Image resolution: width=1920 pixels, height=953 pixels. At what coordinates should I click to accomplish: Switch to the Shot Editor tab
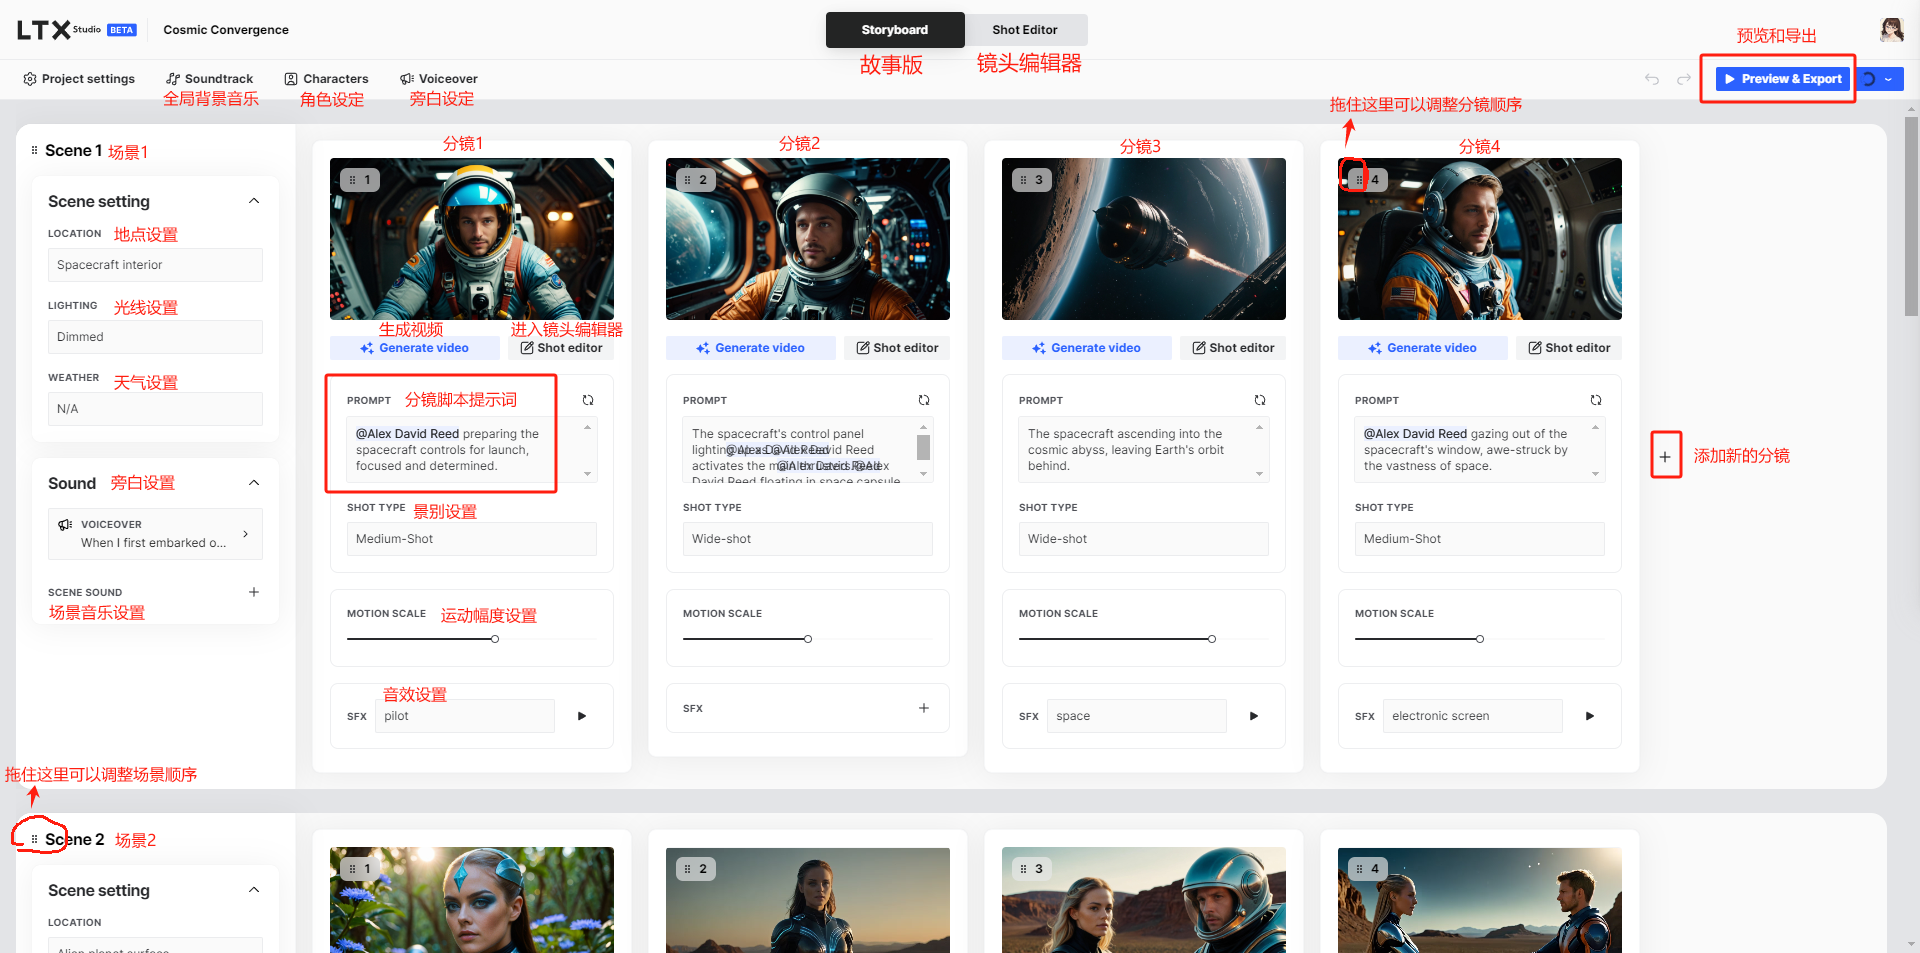(x=1025, y=30)
